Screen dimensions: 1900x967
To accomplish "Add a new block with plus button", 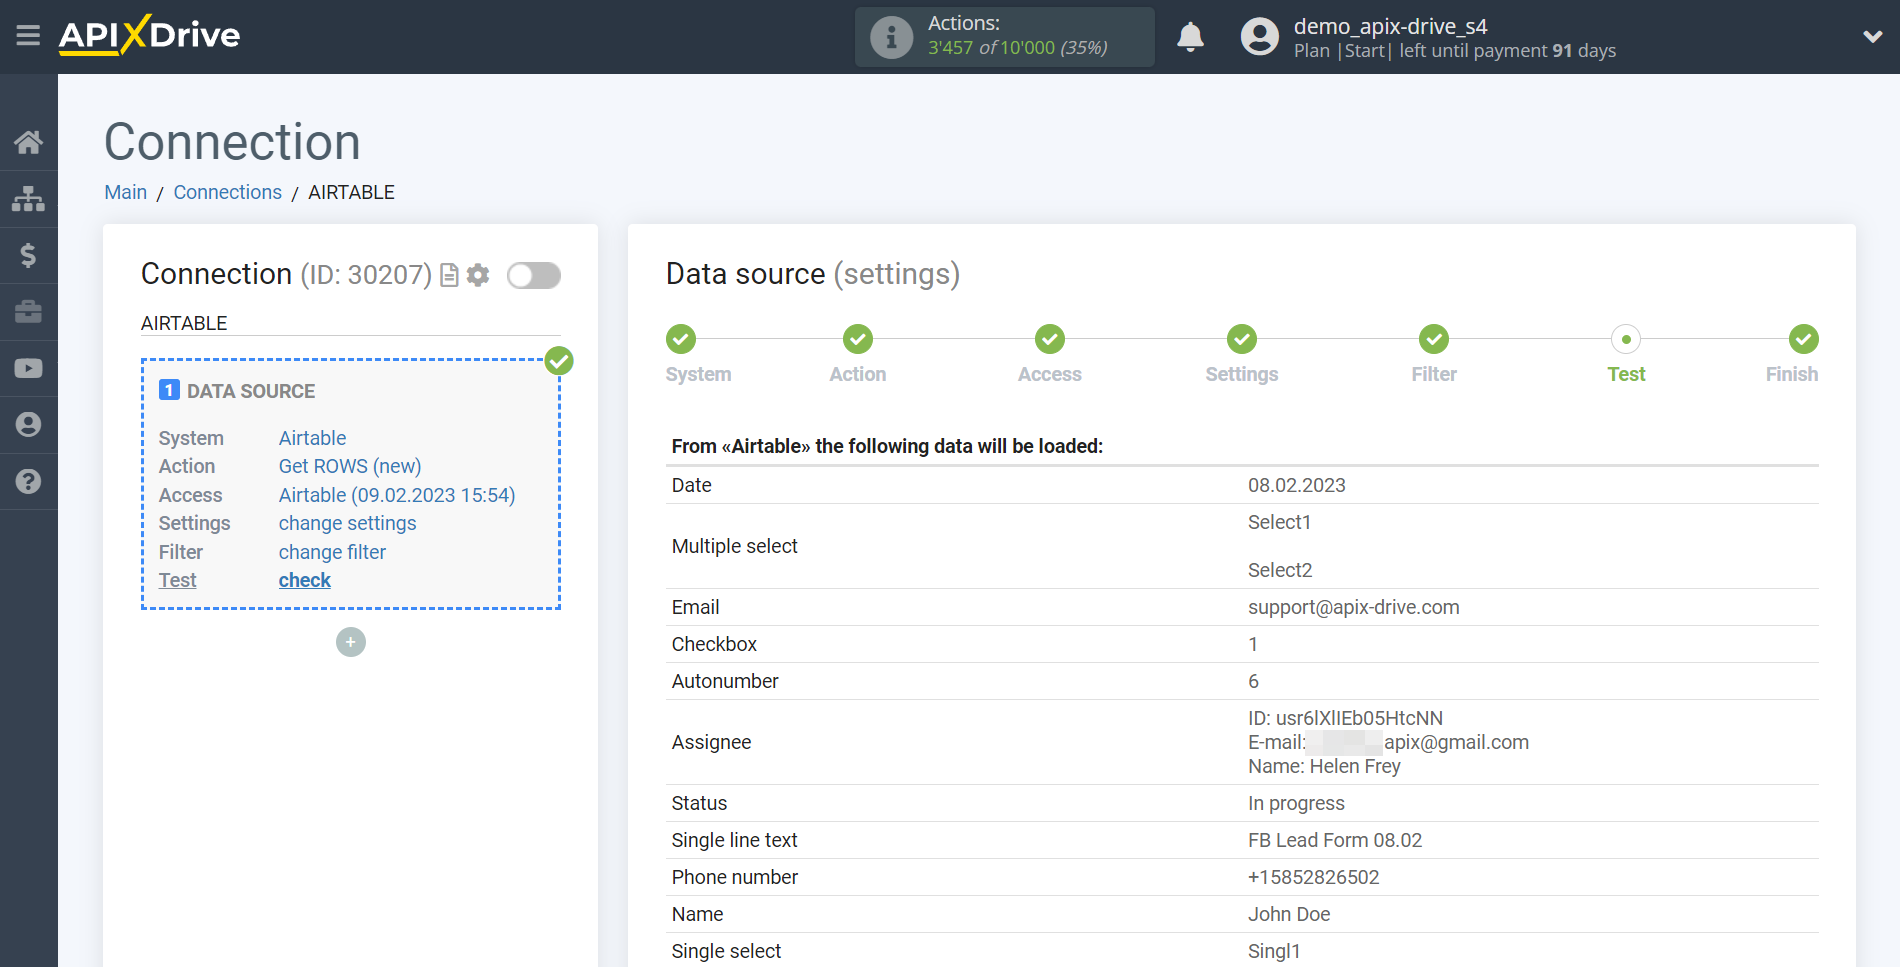I will (x=351, y=642).
